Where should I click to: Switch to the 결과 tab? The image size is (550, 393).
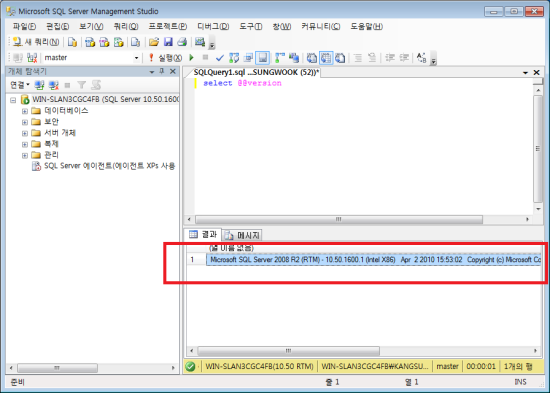coord(203,234)
